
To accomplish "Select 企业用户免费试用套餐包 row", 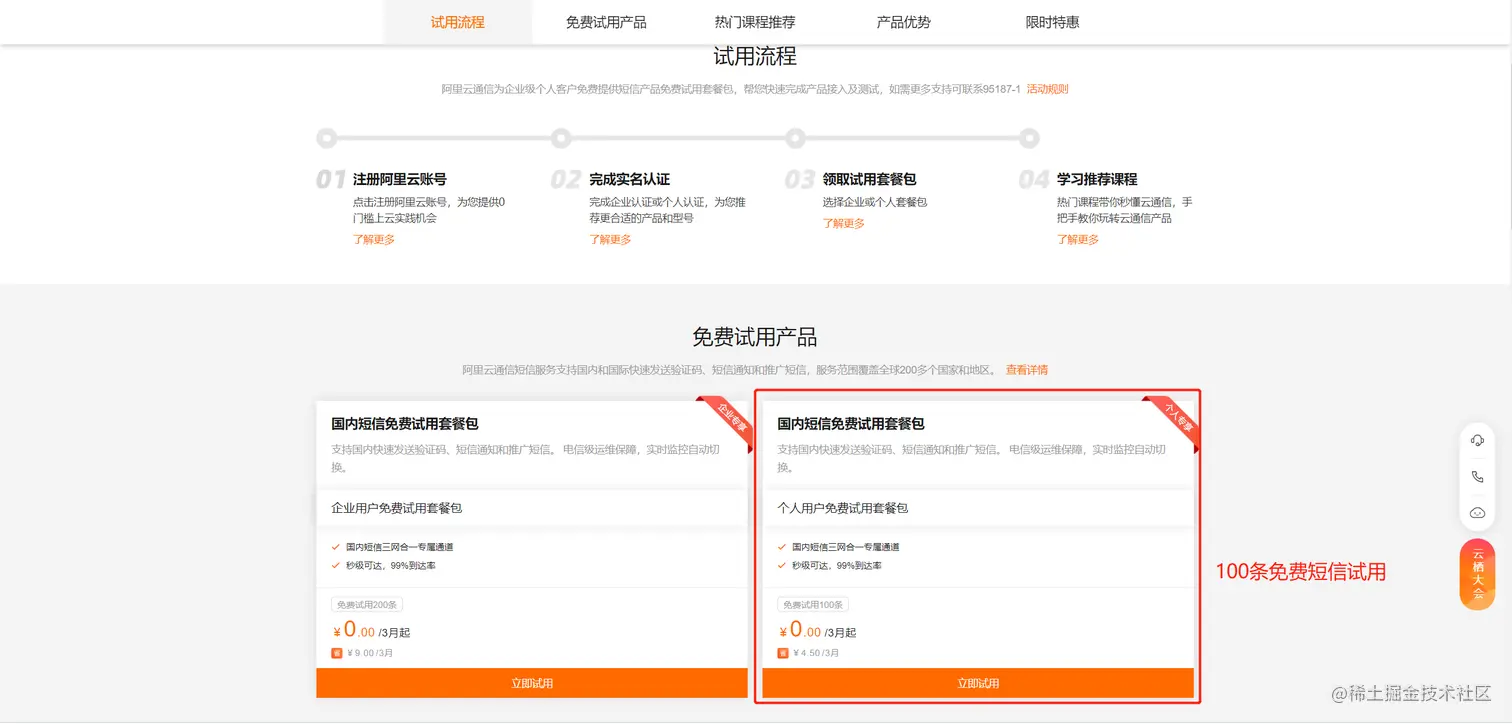I will tap(532, 508).
